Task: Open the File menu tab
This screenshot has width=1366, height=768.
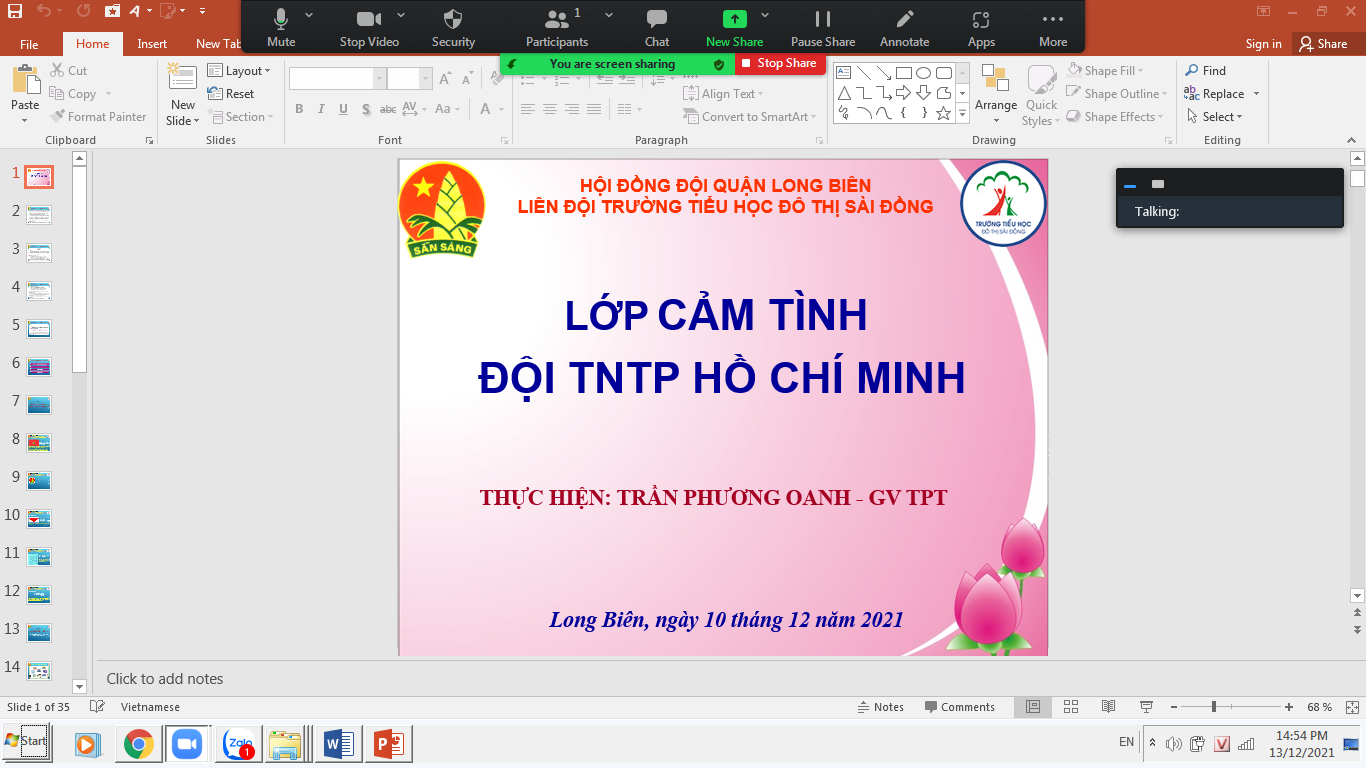Action: [29, 44]
